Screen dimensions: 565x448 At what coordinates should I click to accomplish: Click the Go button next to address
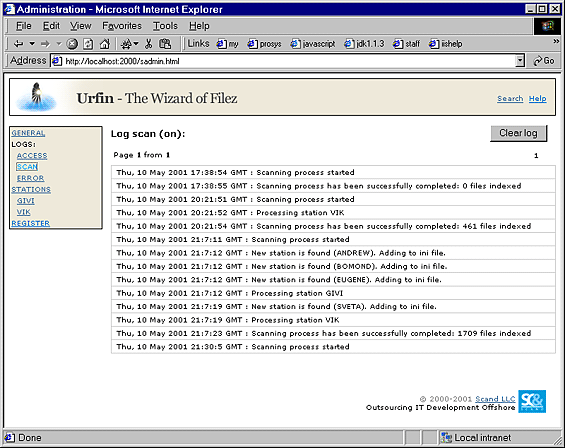tap(544, 61)
